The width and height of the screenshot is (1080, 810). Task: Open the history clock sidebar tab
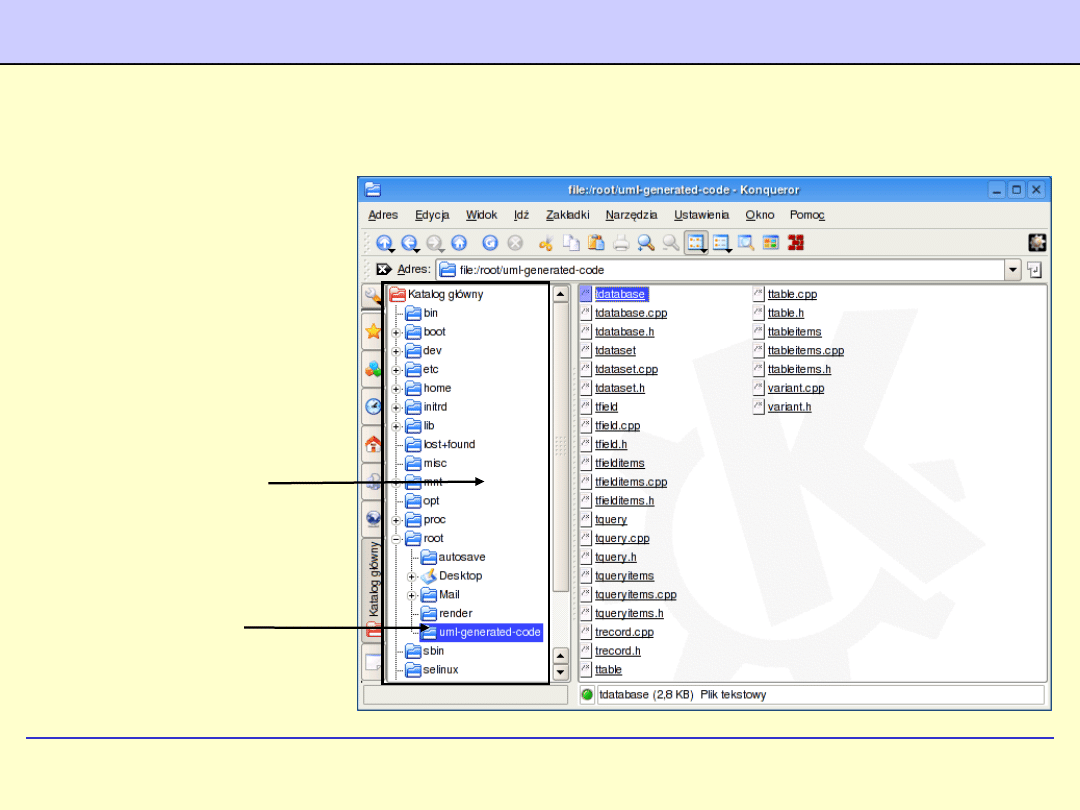pyautogui.click(x=372, y=406)
